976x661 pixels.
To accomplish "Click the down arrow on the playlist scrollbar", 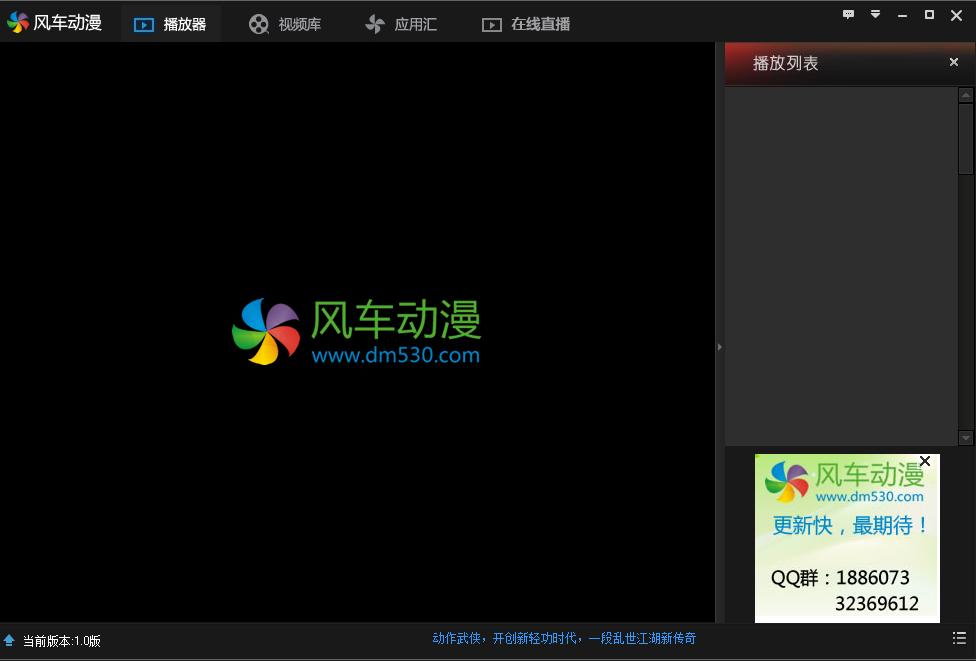I will 965,437.
